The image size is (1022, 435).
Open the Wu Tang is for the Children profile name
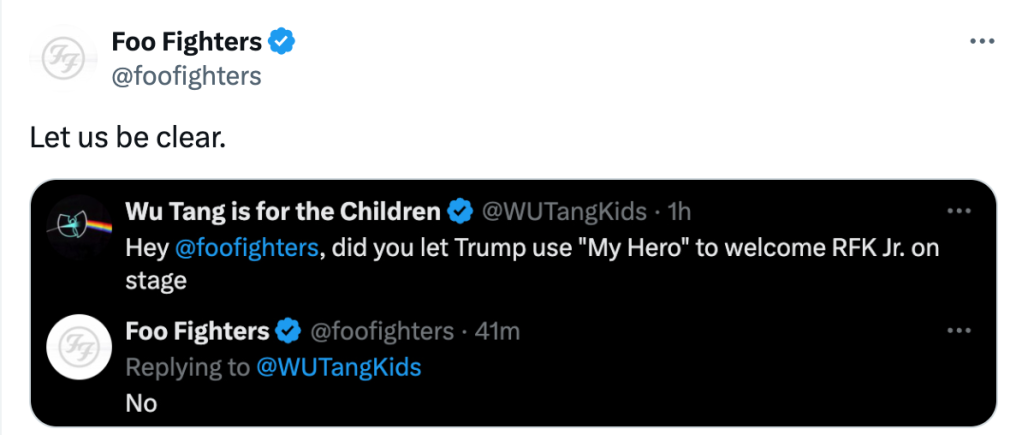[x=283, y=212]
